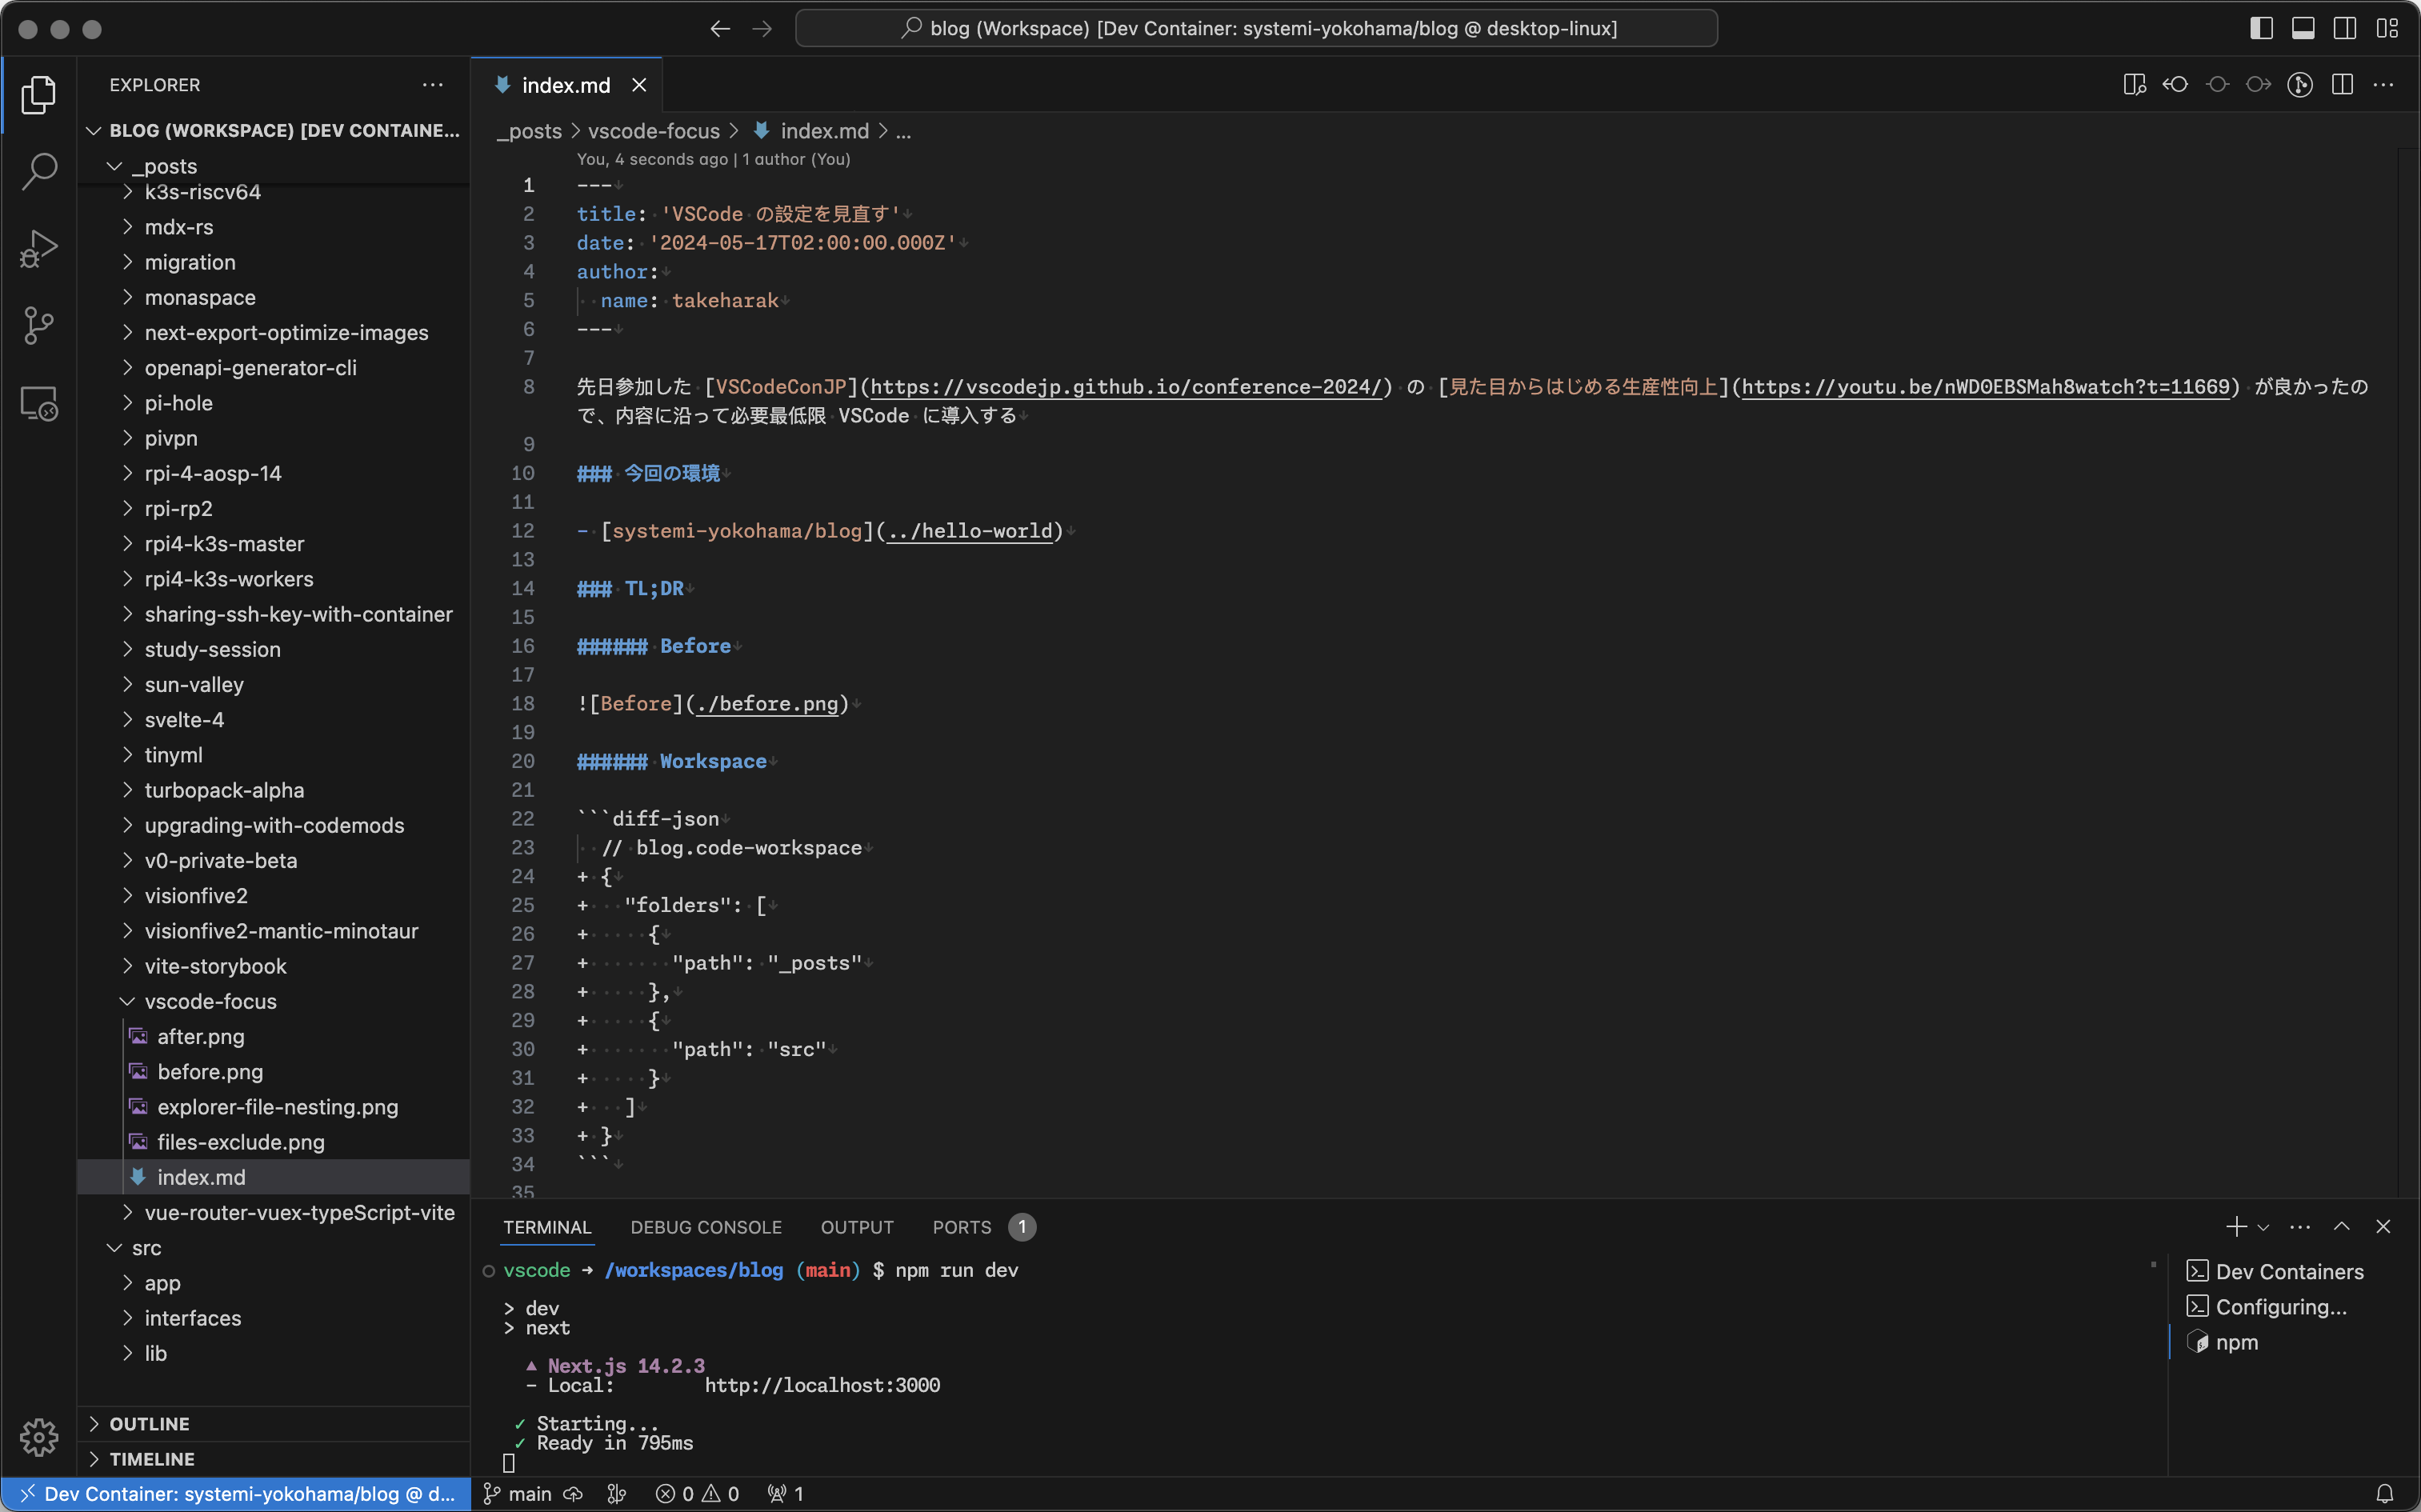2421x1512 pixels.
Task: Toggle secondary side bar visibility
Action: point(2345,29)
